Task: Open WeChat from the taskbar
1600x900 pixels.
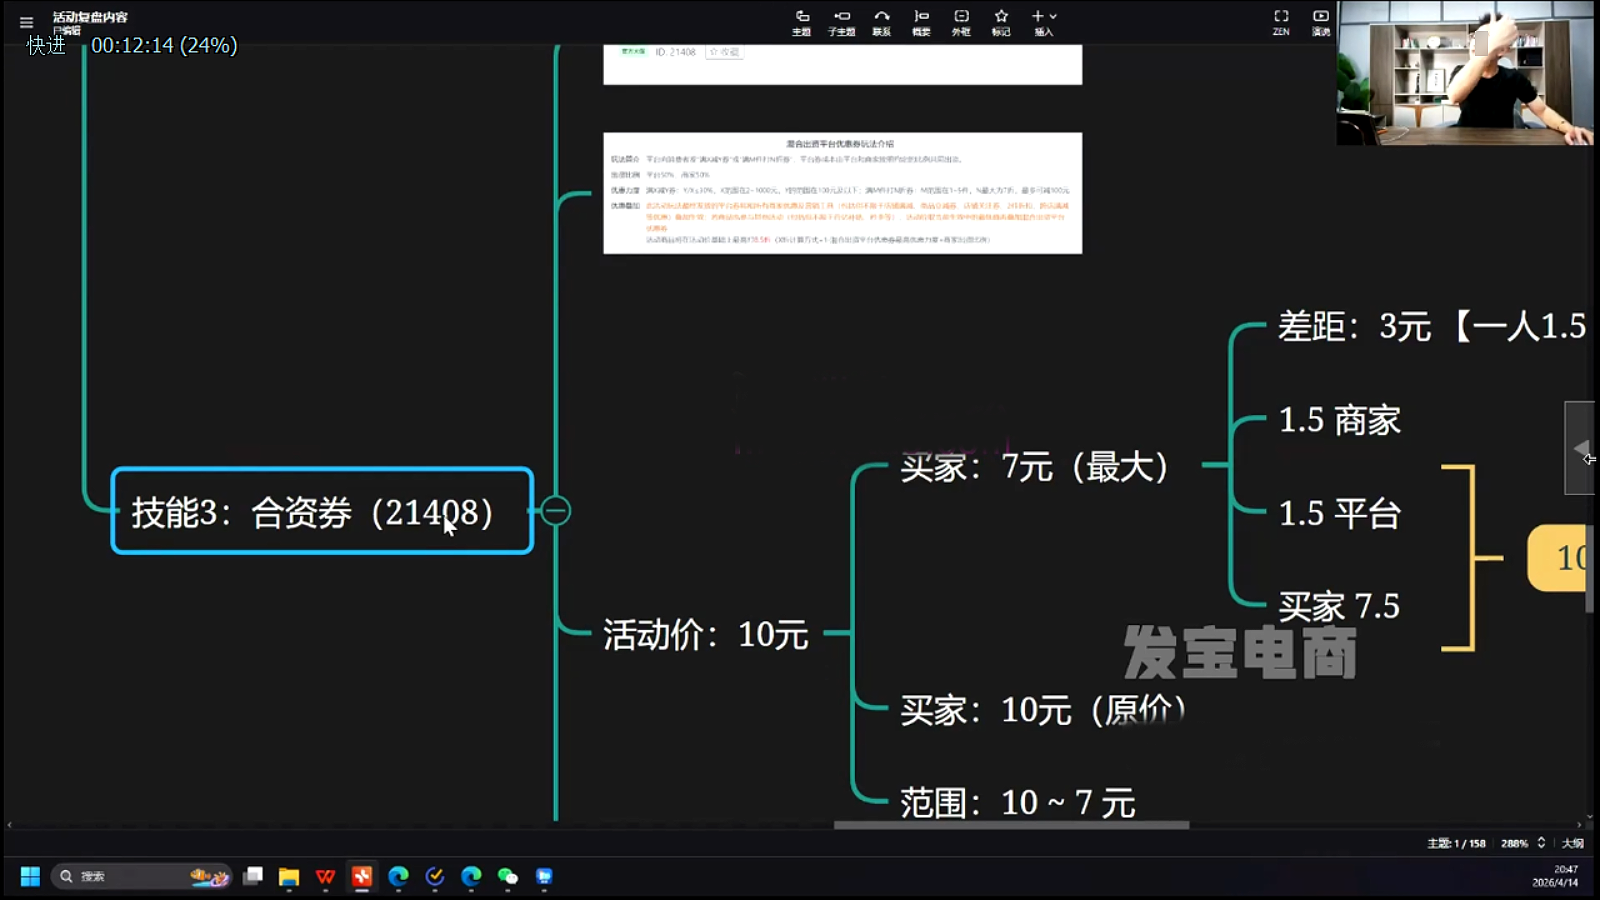Action: tap(508, 877)
